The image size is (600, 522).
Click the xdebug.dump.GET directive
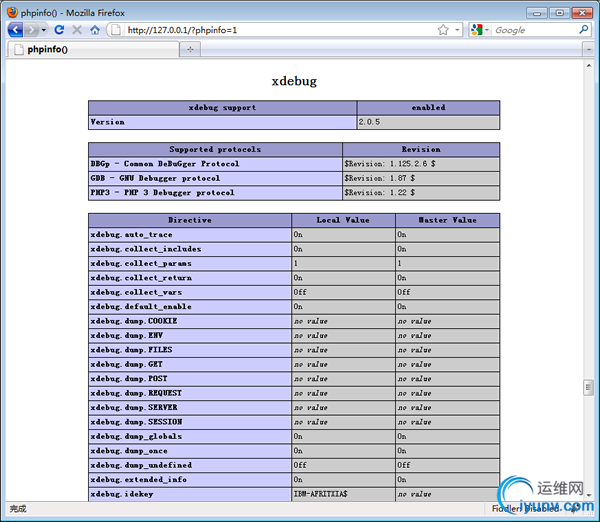tap(190, 364)
